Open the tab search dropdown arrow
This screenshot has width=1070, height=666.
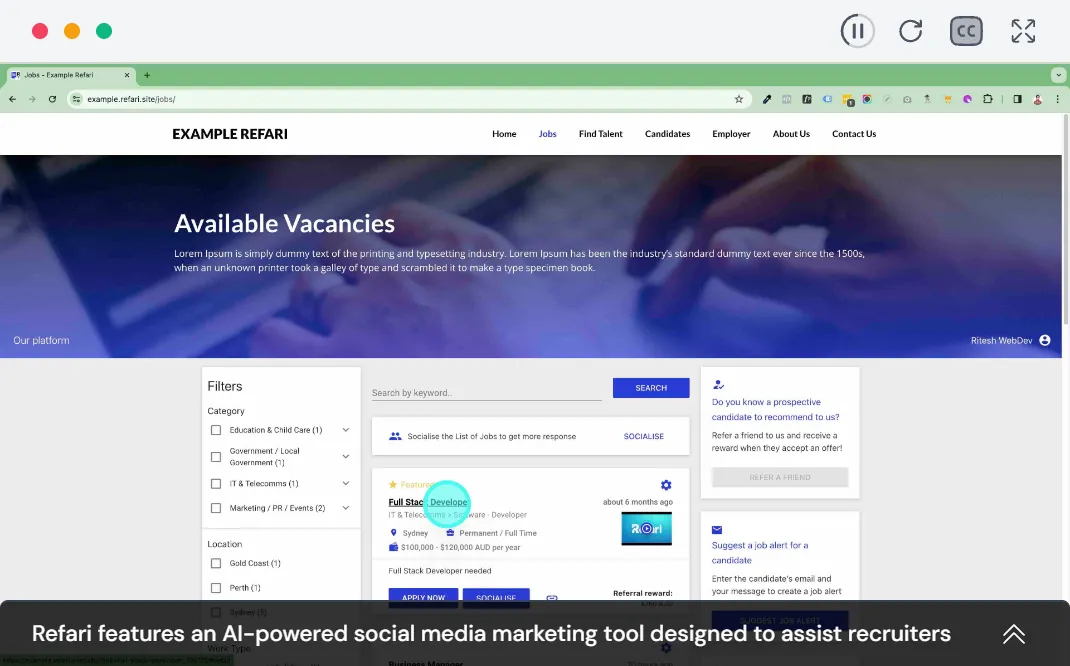[x=1058, y=75]
